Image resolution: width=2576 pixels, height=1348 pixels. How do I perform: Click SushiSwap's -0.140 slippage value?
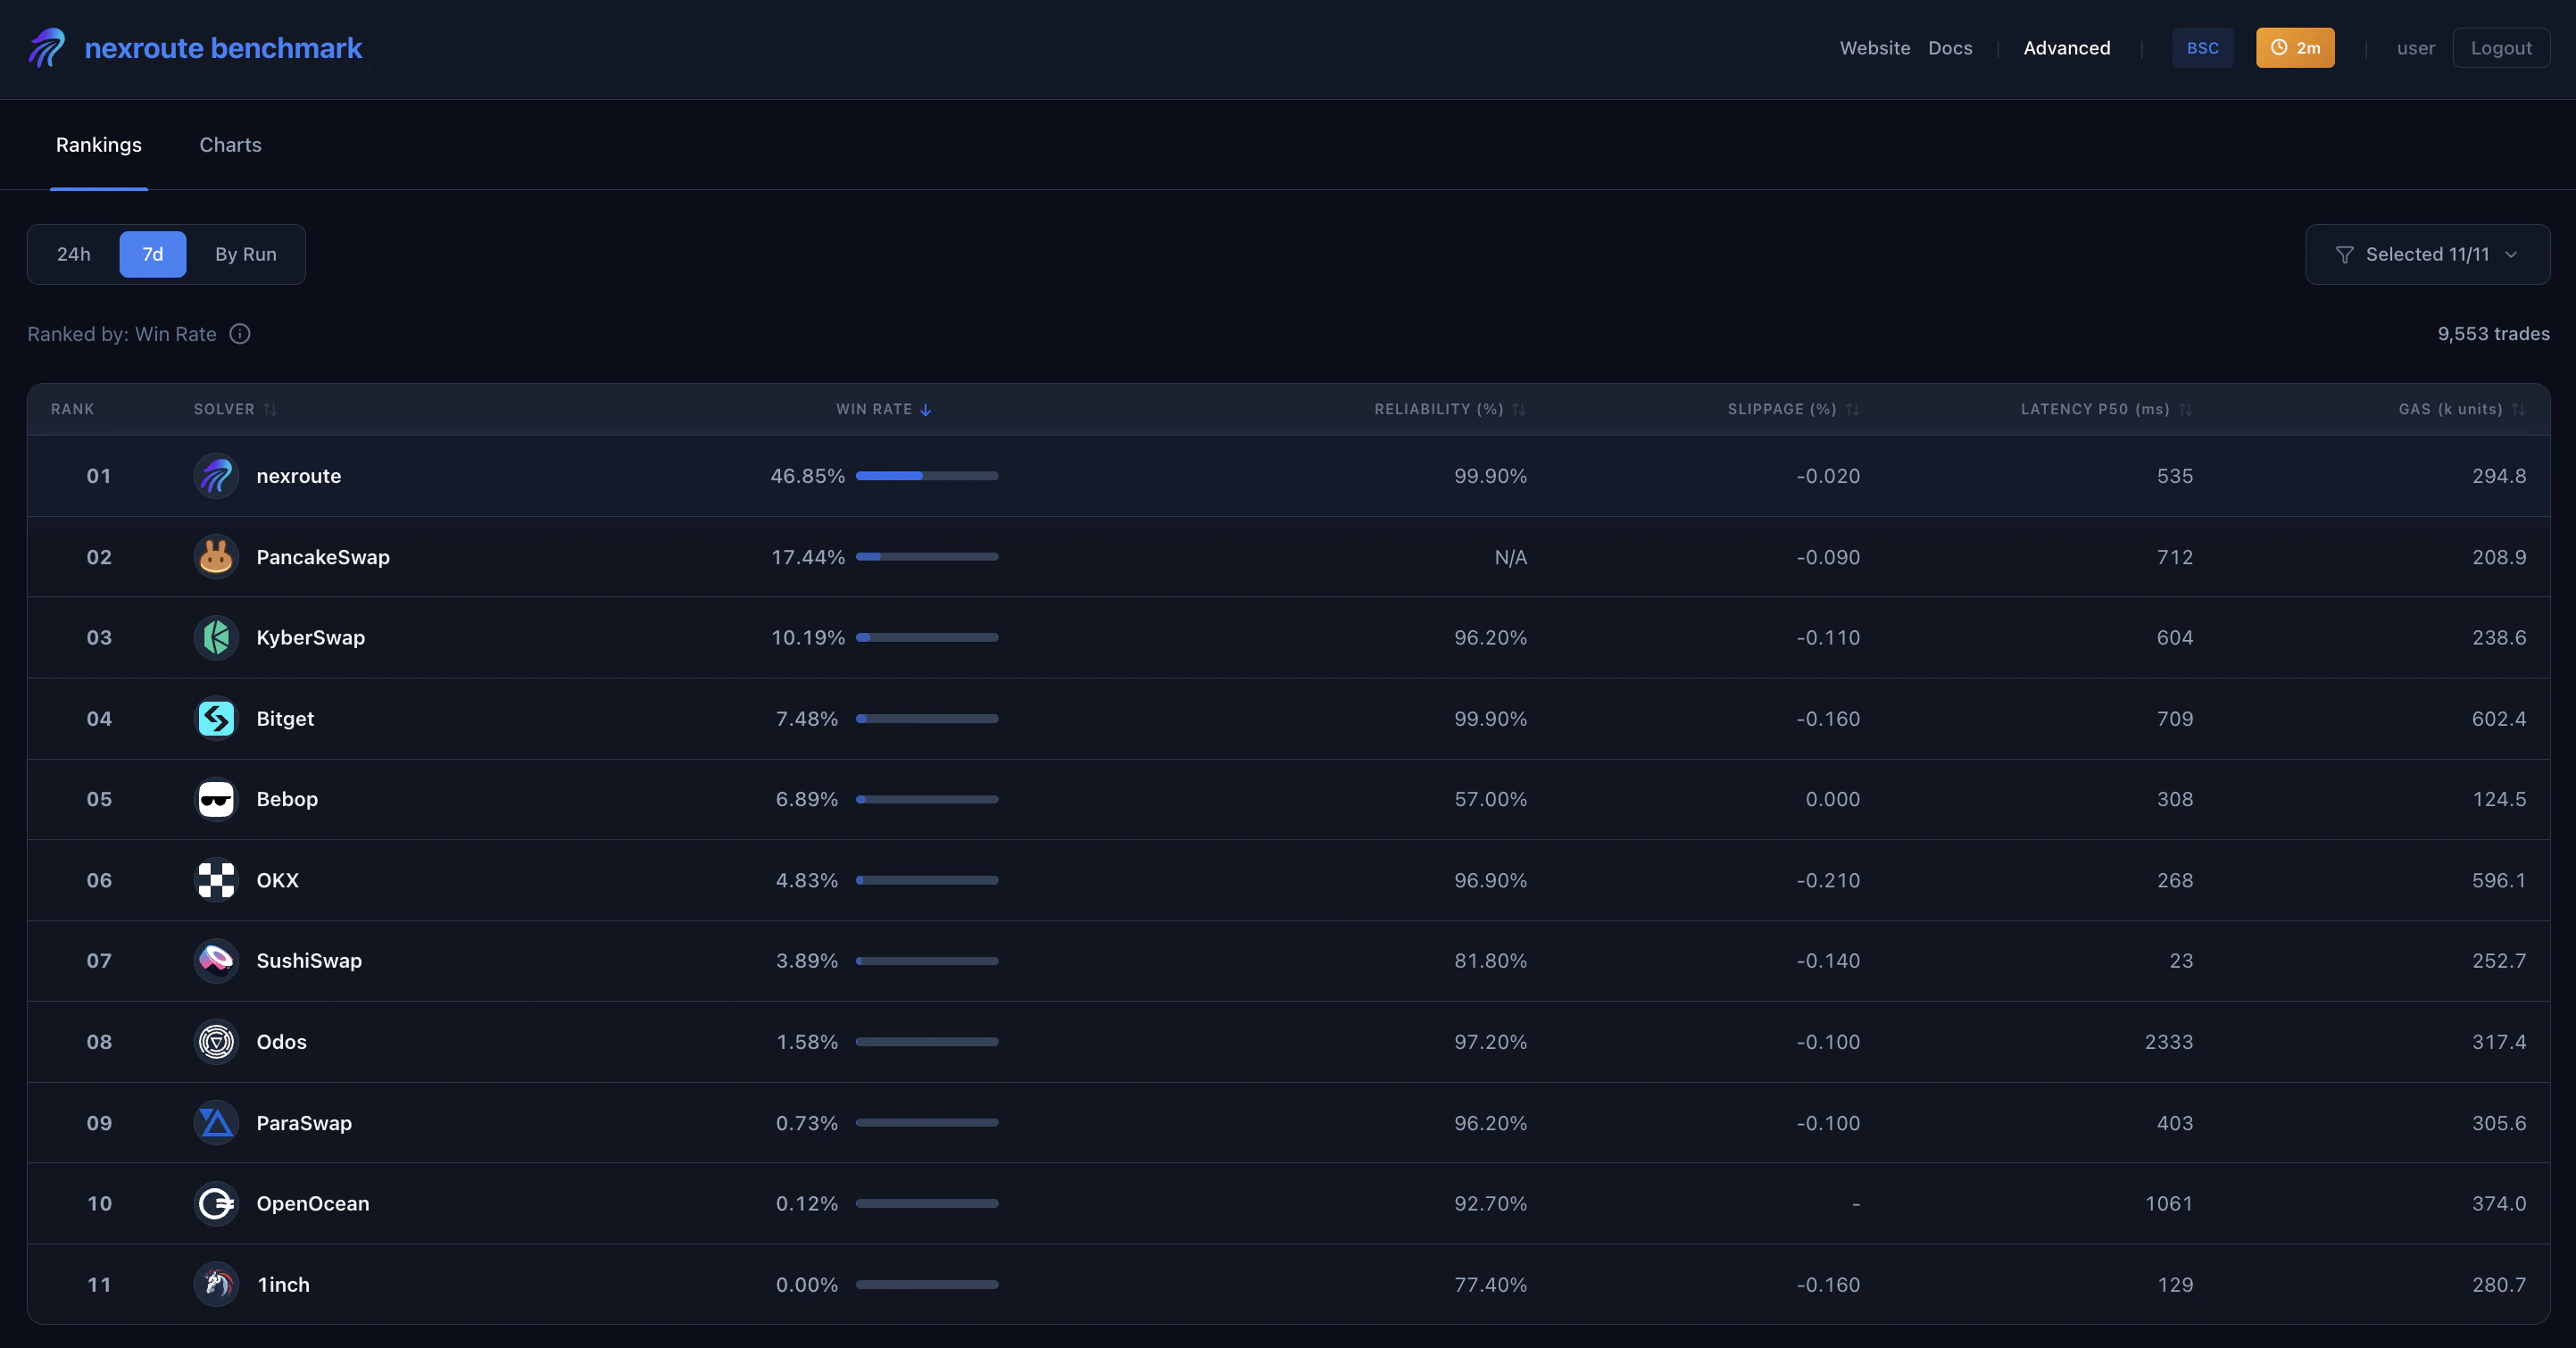1828,961
